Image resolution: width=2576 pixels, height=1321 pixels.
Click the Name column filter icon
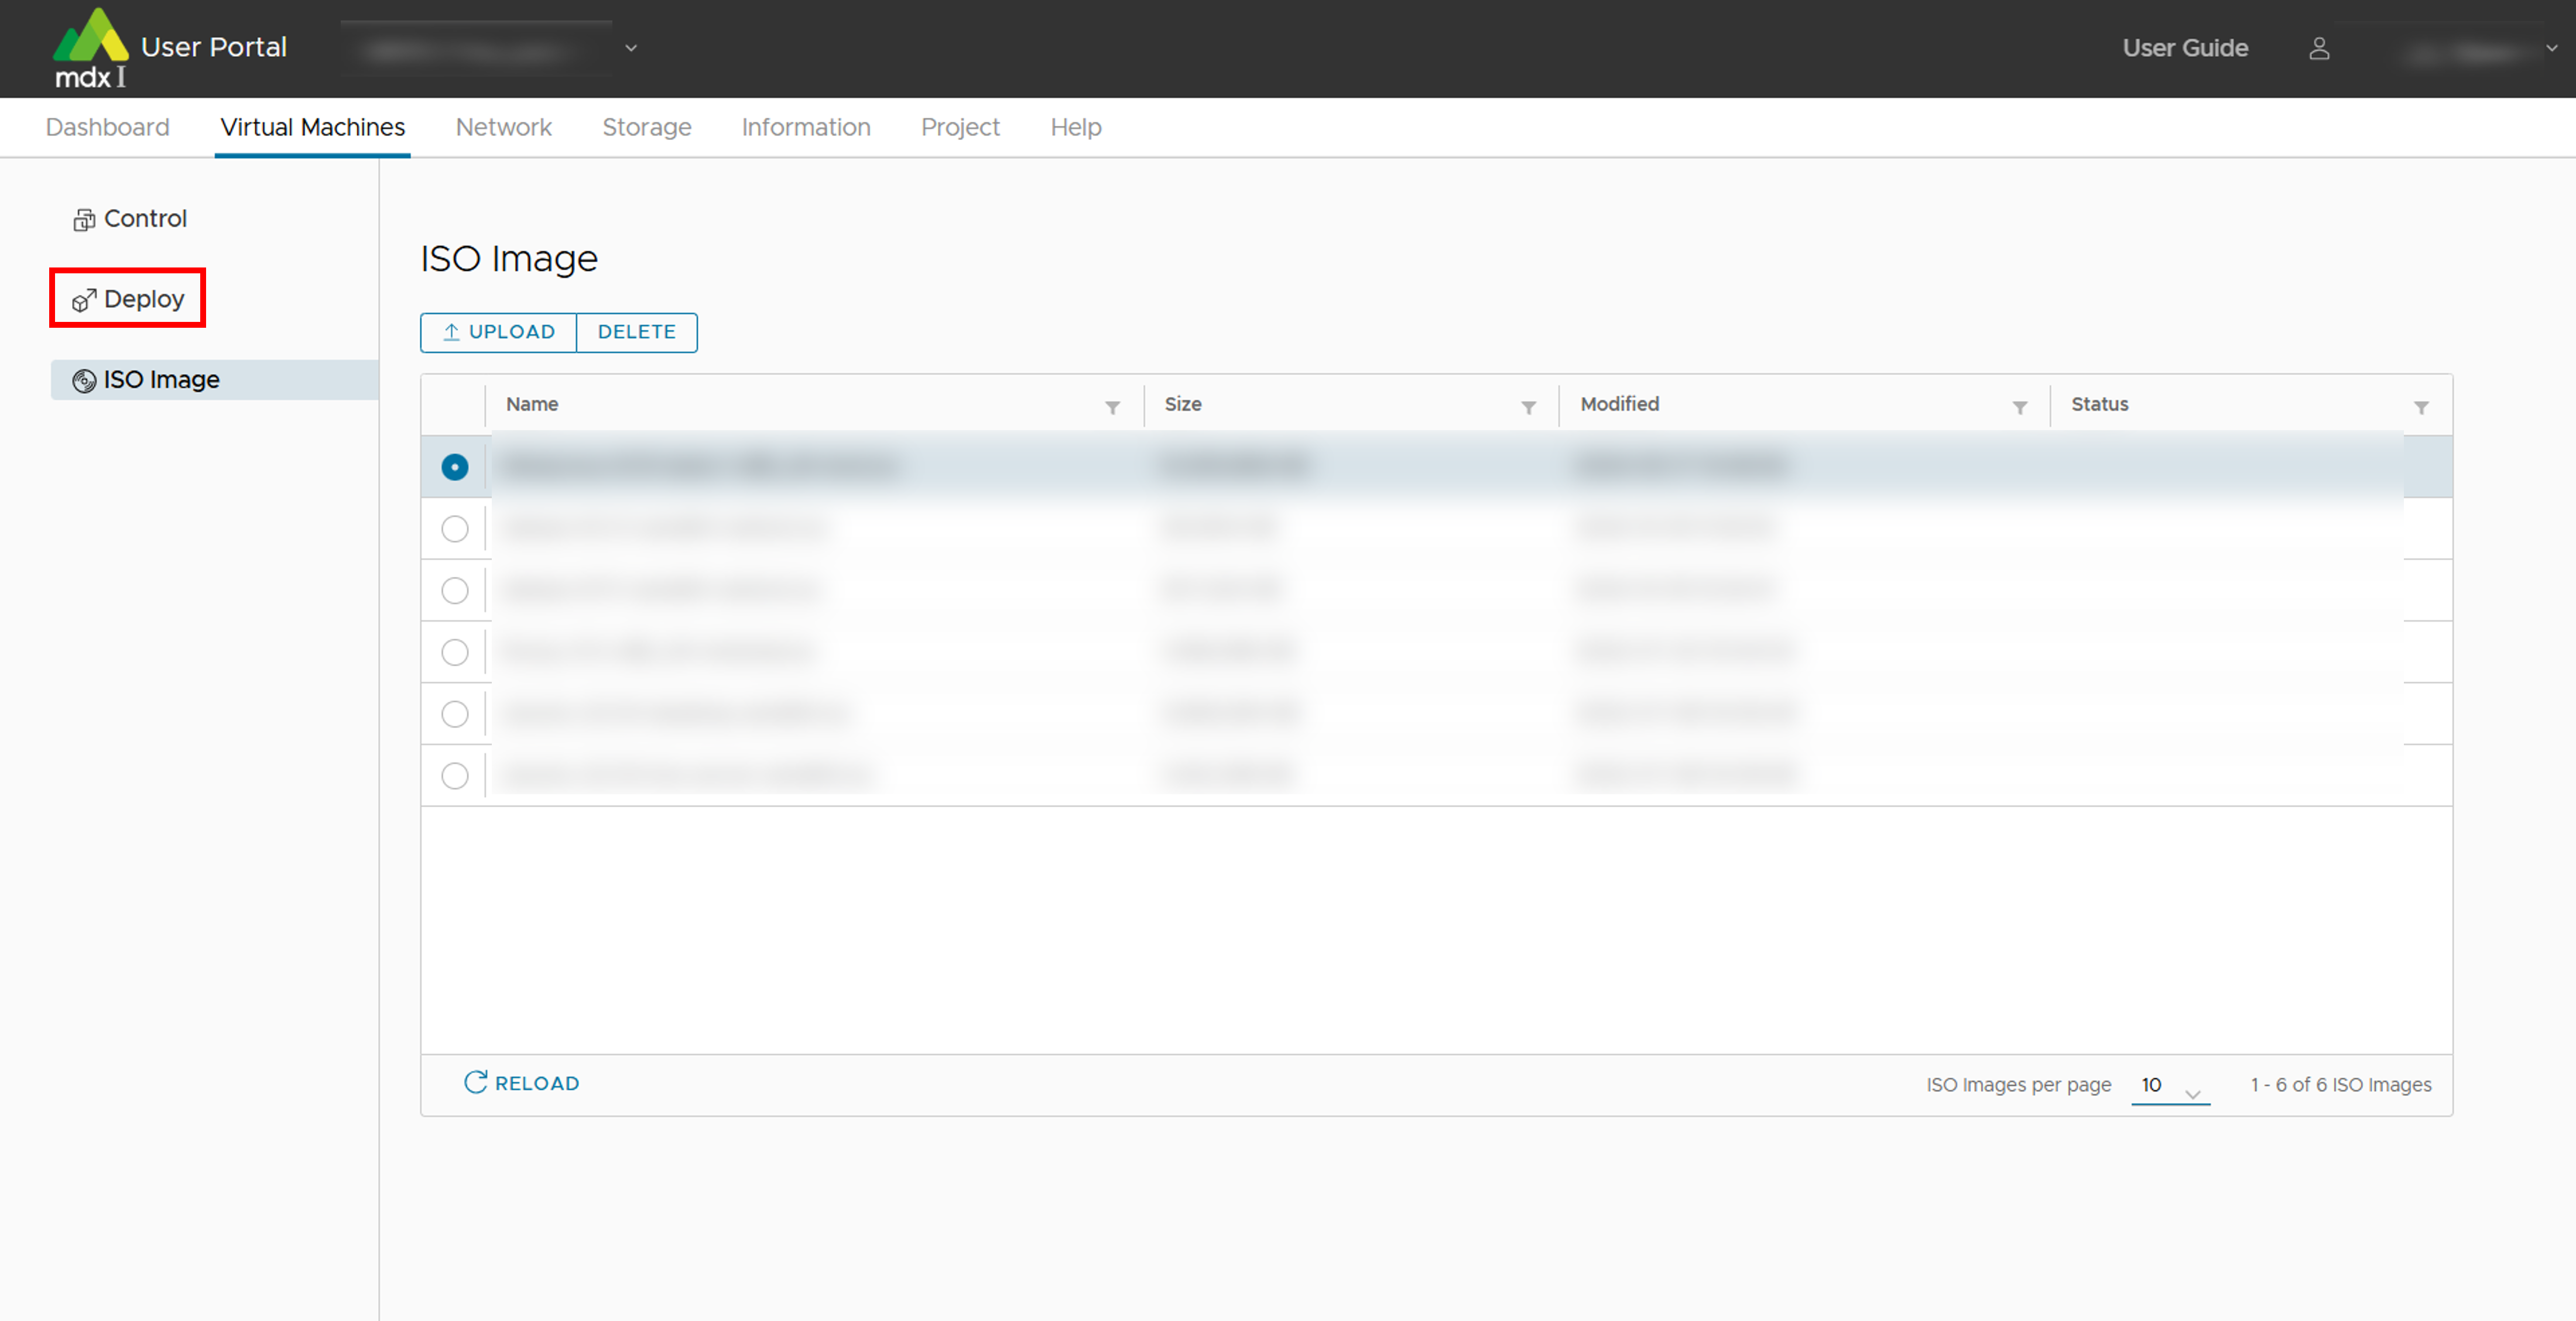tap(1112, 407)
